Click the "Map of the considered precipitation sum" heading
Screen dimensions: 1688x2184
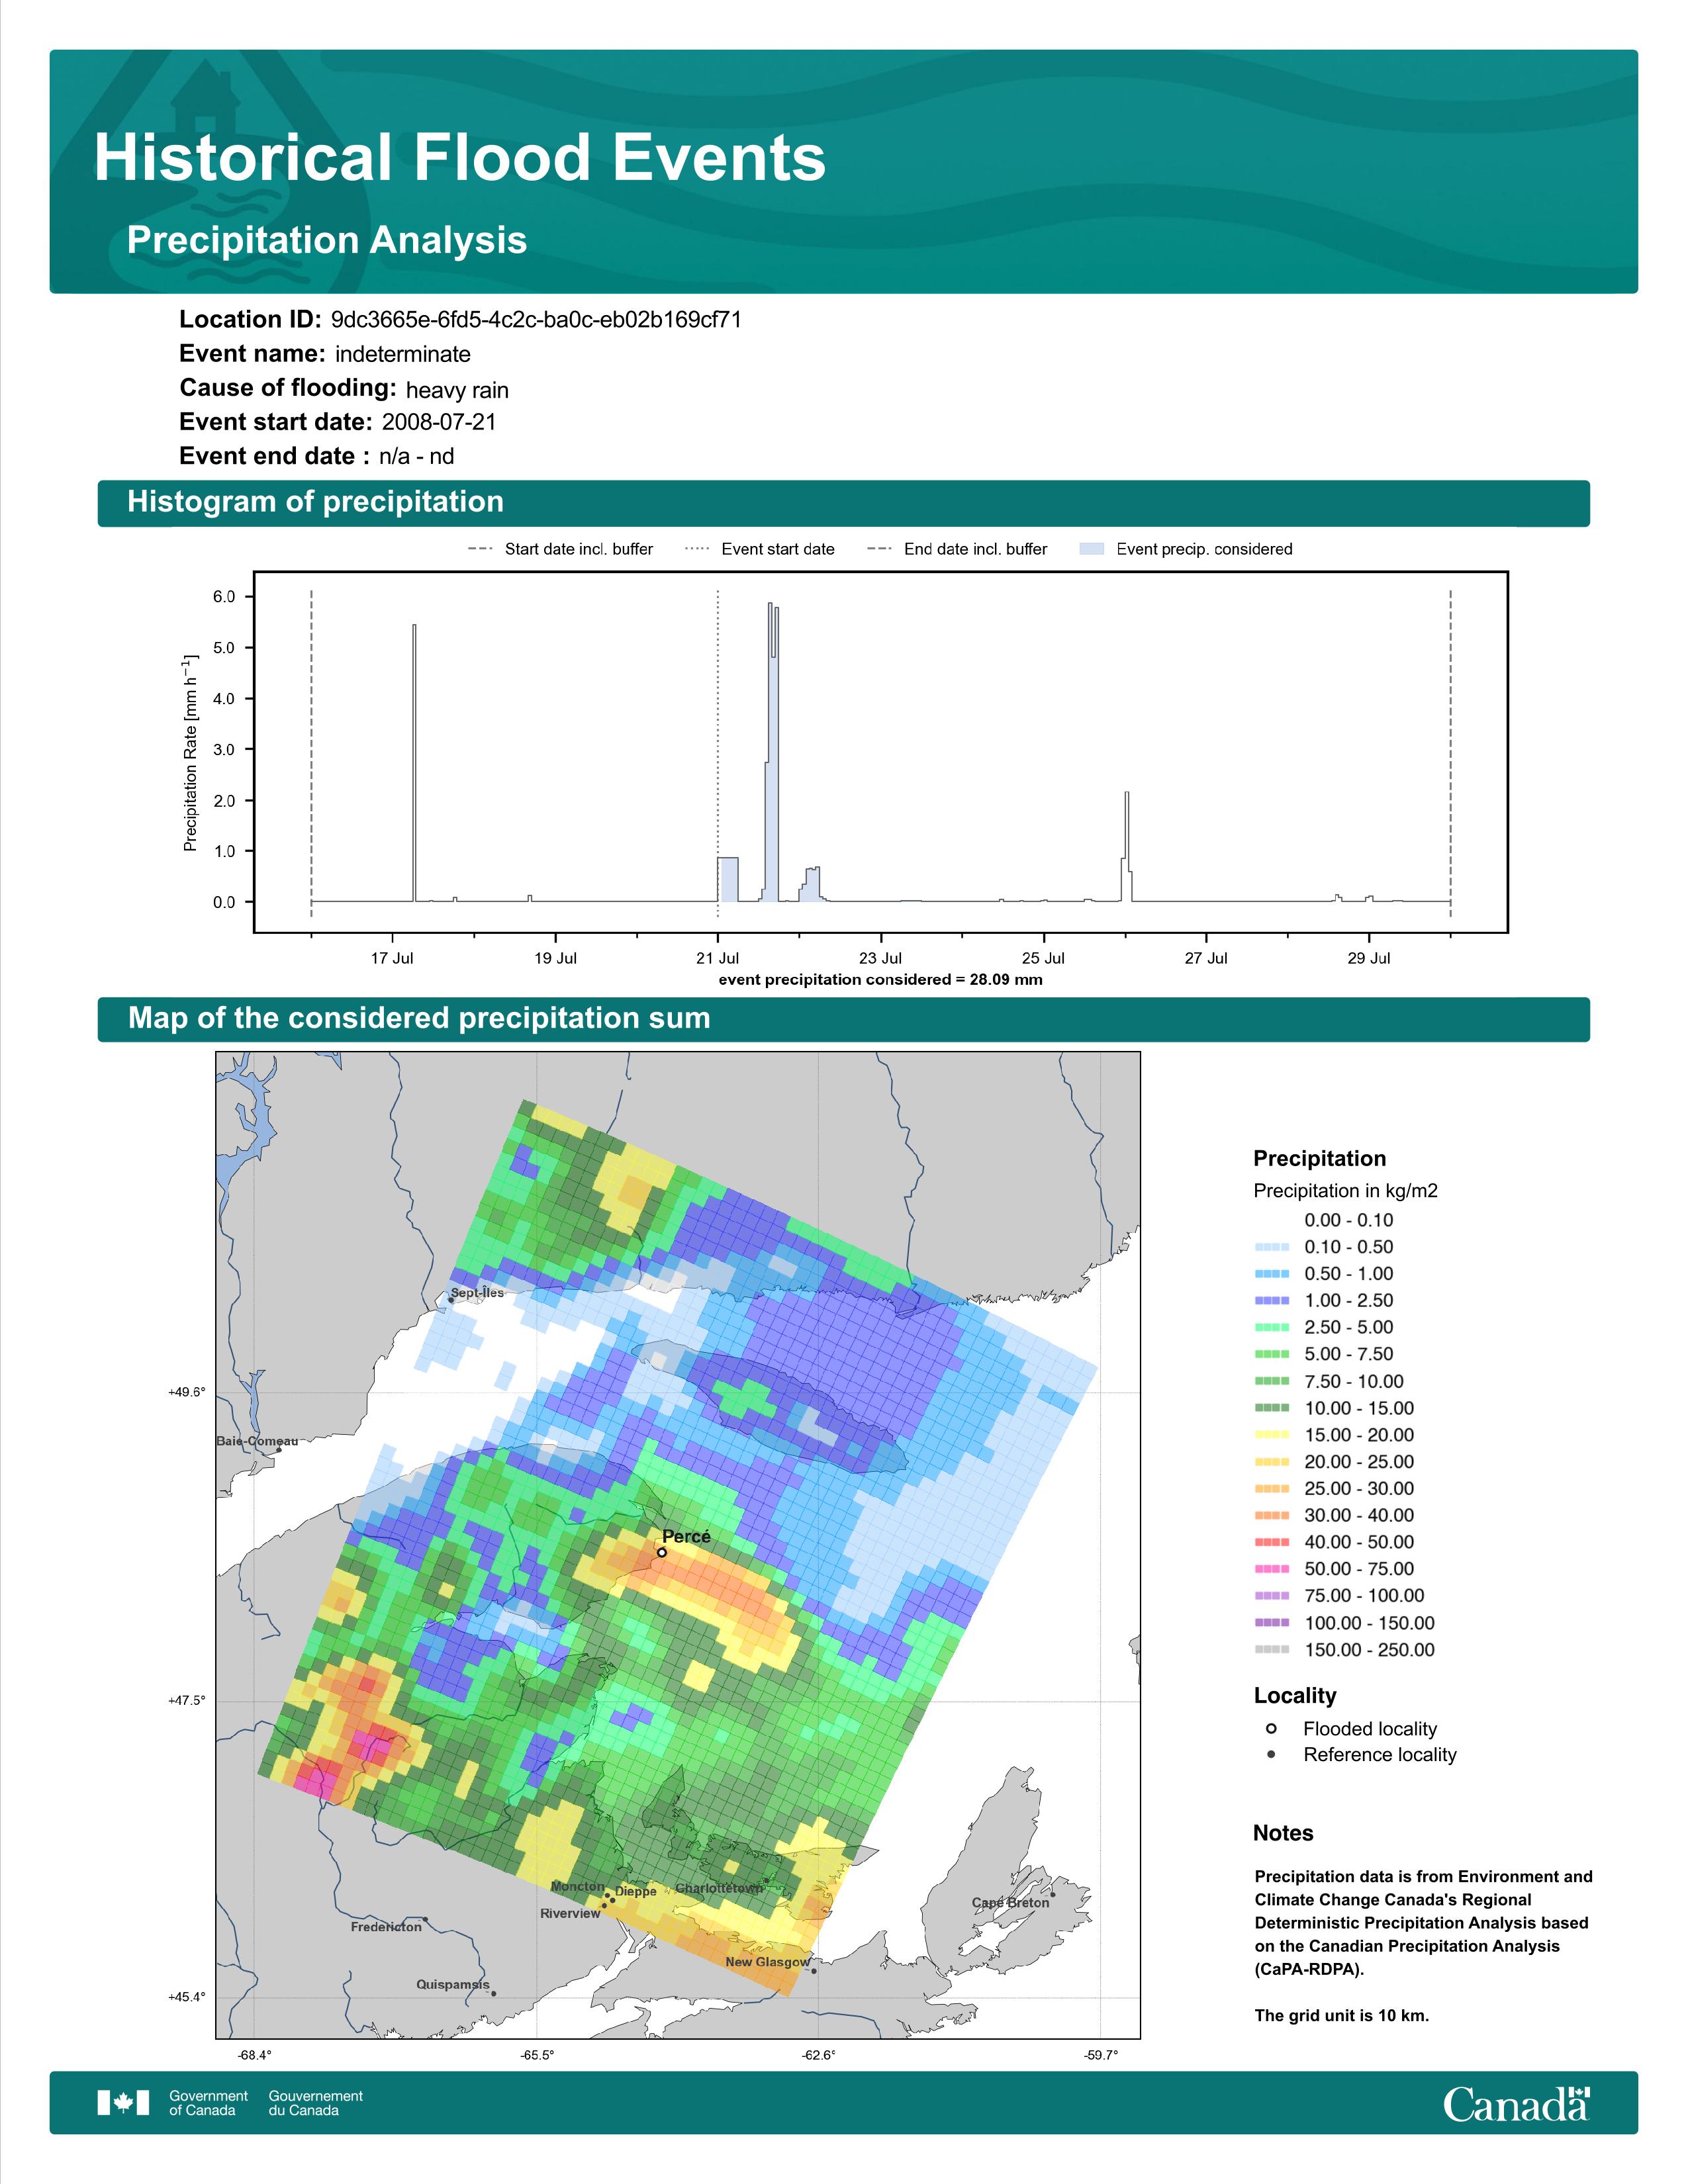point(419,1018)
